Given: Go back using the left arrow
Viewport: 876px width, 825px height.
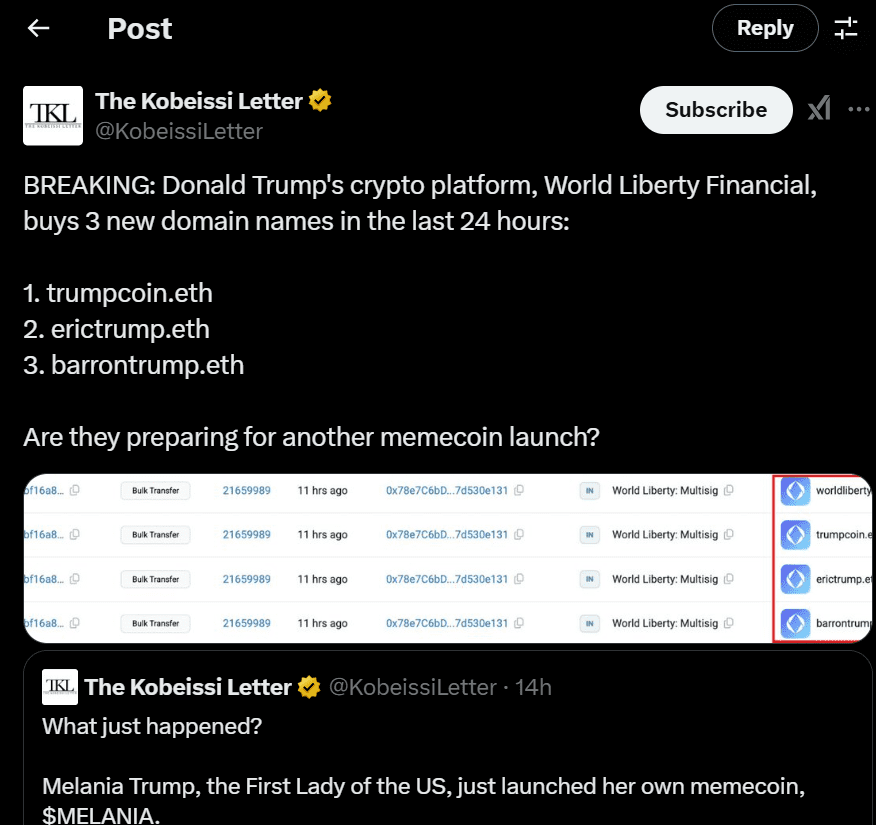Looking at the screenshot, I should 38,28.
